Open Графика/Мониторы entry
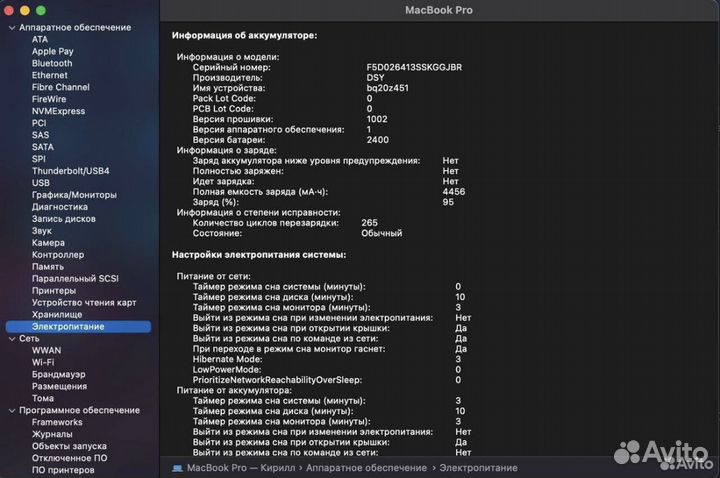This screenshot has height=478, width=720. pyautogui.click(x=74, y=195)
